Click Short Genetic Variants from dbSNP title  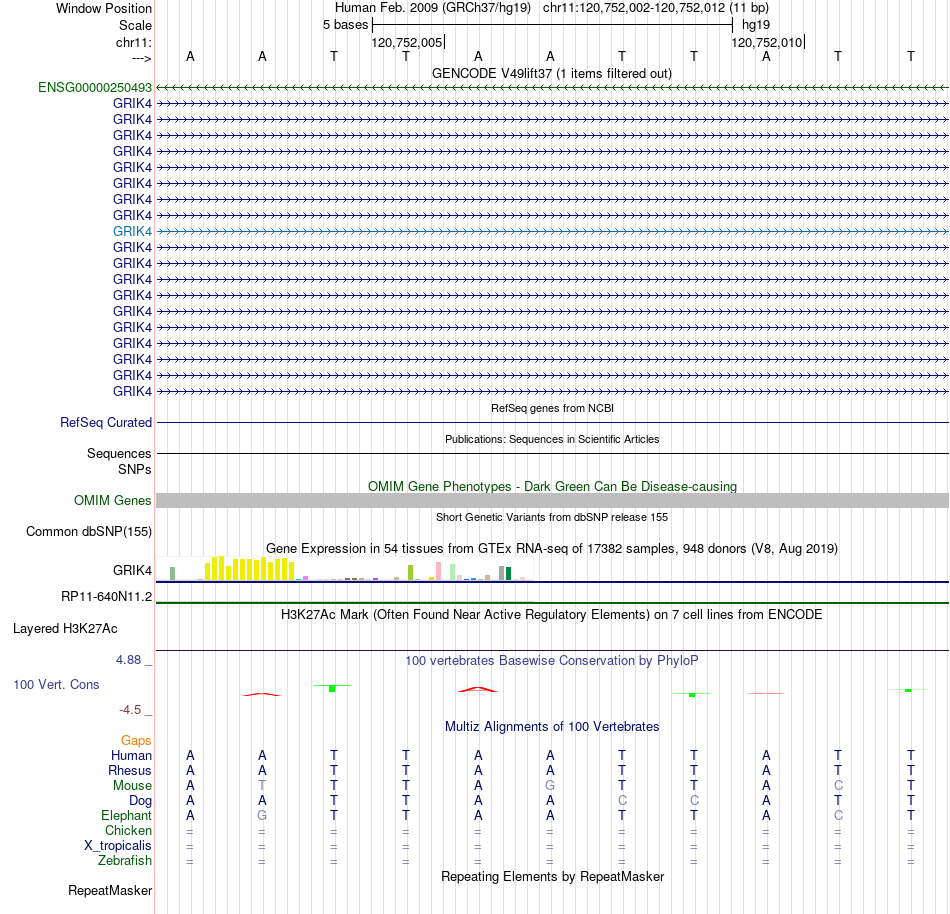[552, 517]
